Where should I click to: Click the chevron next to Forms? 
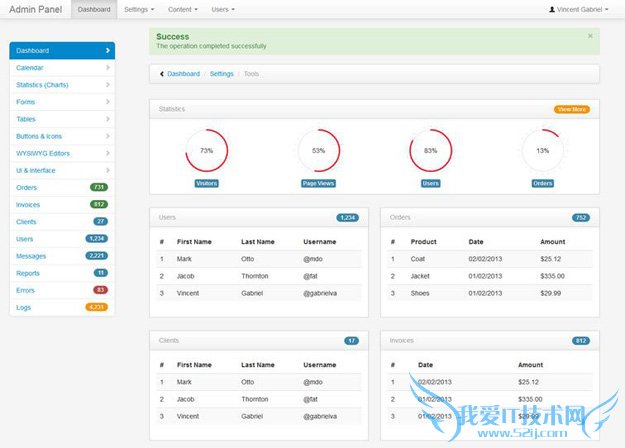click(x=108, y=102)
